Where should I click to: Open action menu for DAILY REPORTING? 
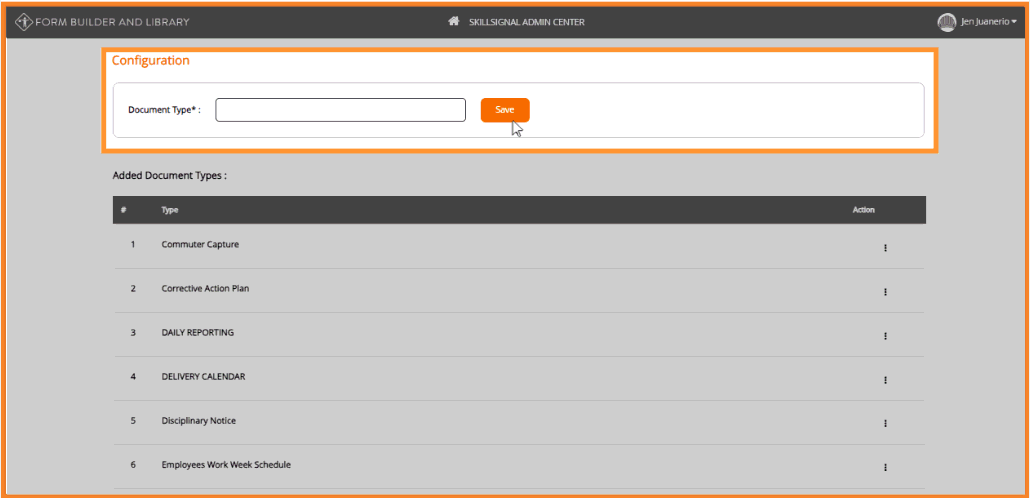point(885,336)
